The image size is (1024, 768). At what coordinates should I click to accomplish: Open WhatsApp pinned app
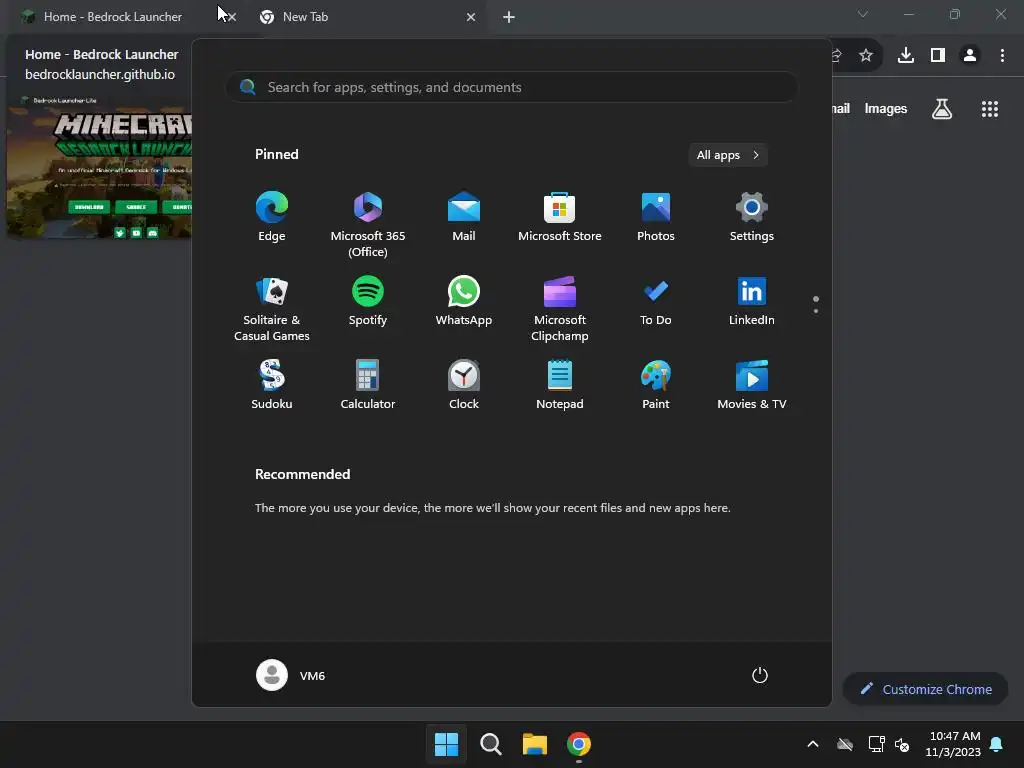(x=464, y=301)
